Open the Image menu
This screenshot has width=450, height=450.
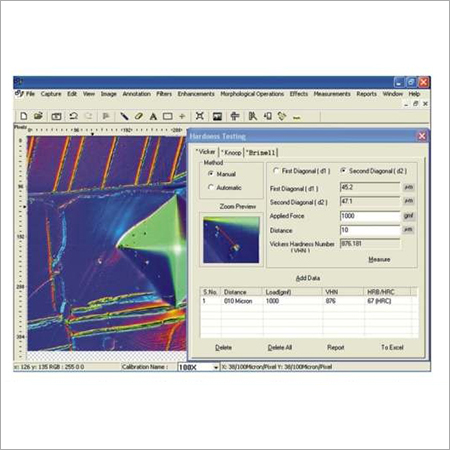(x=109, y=94)
